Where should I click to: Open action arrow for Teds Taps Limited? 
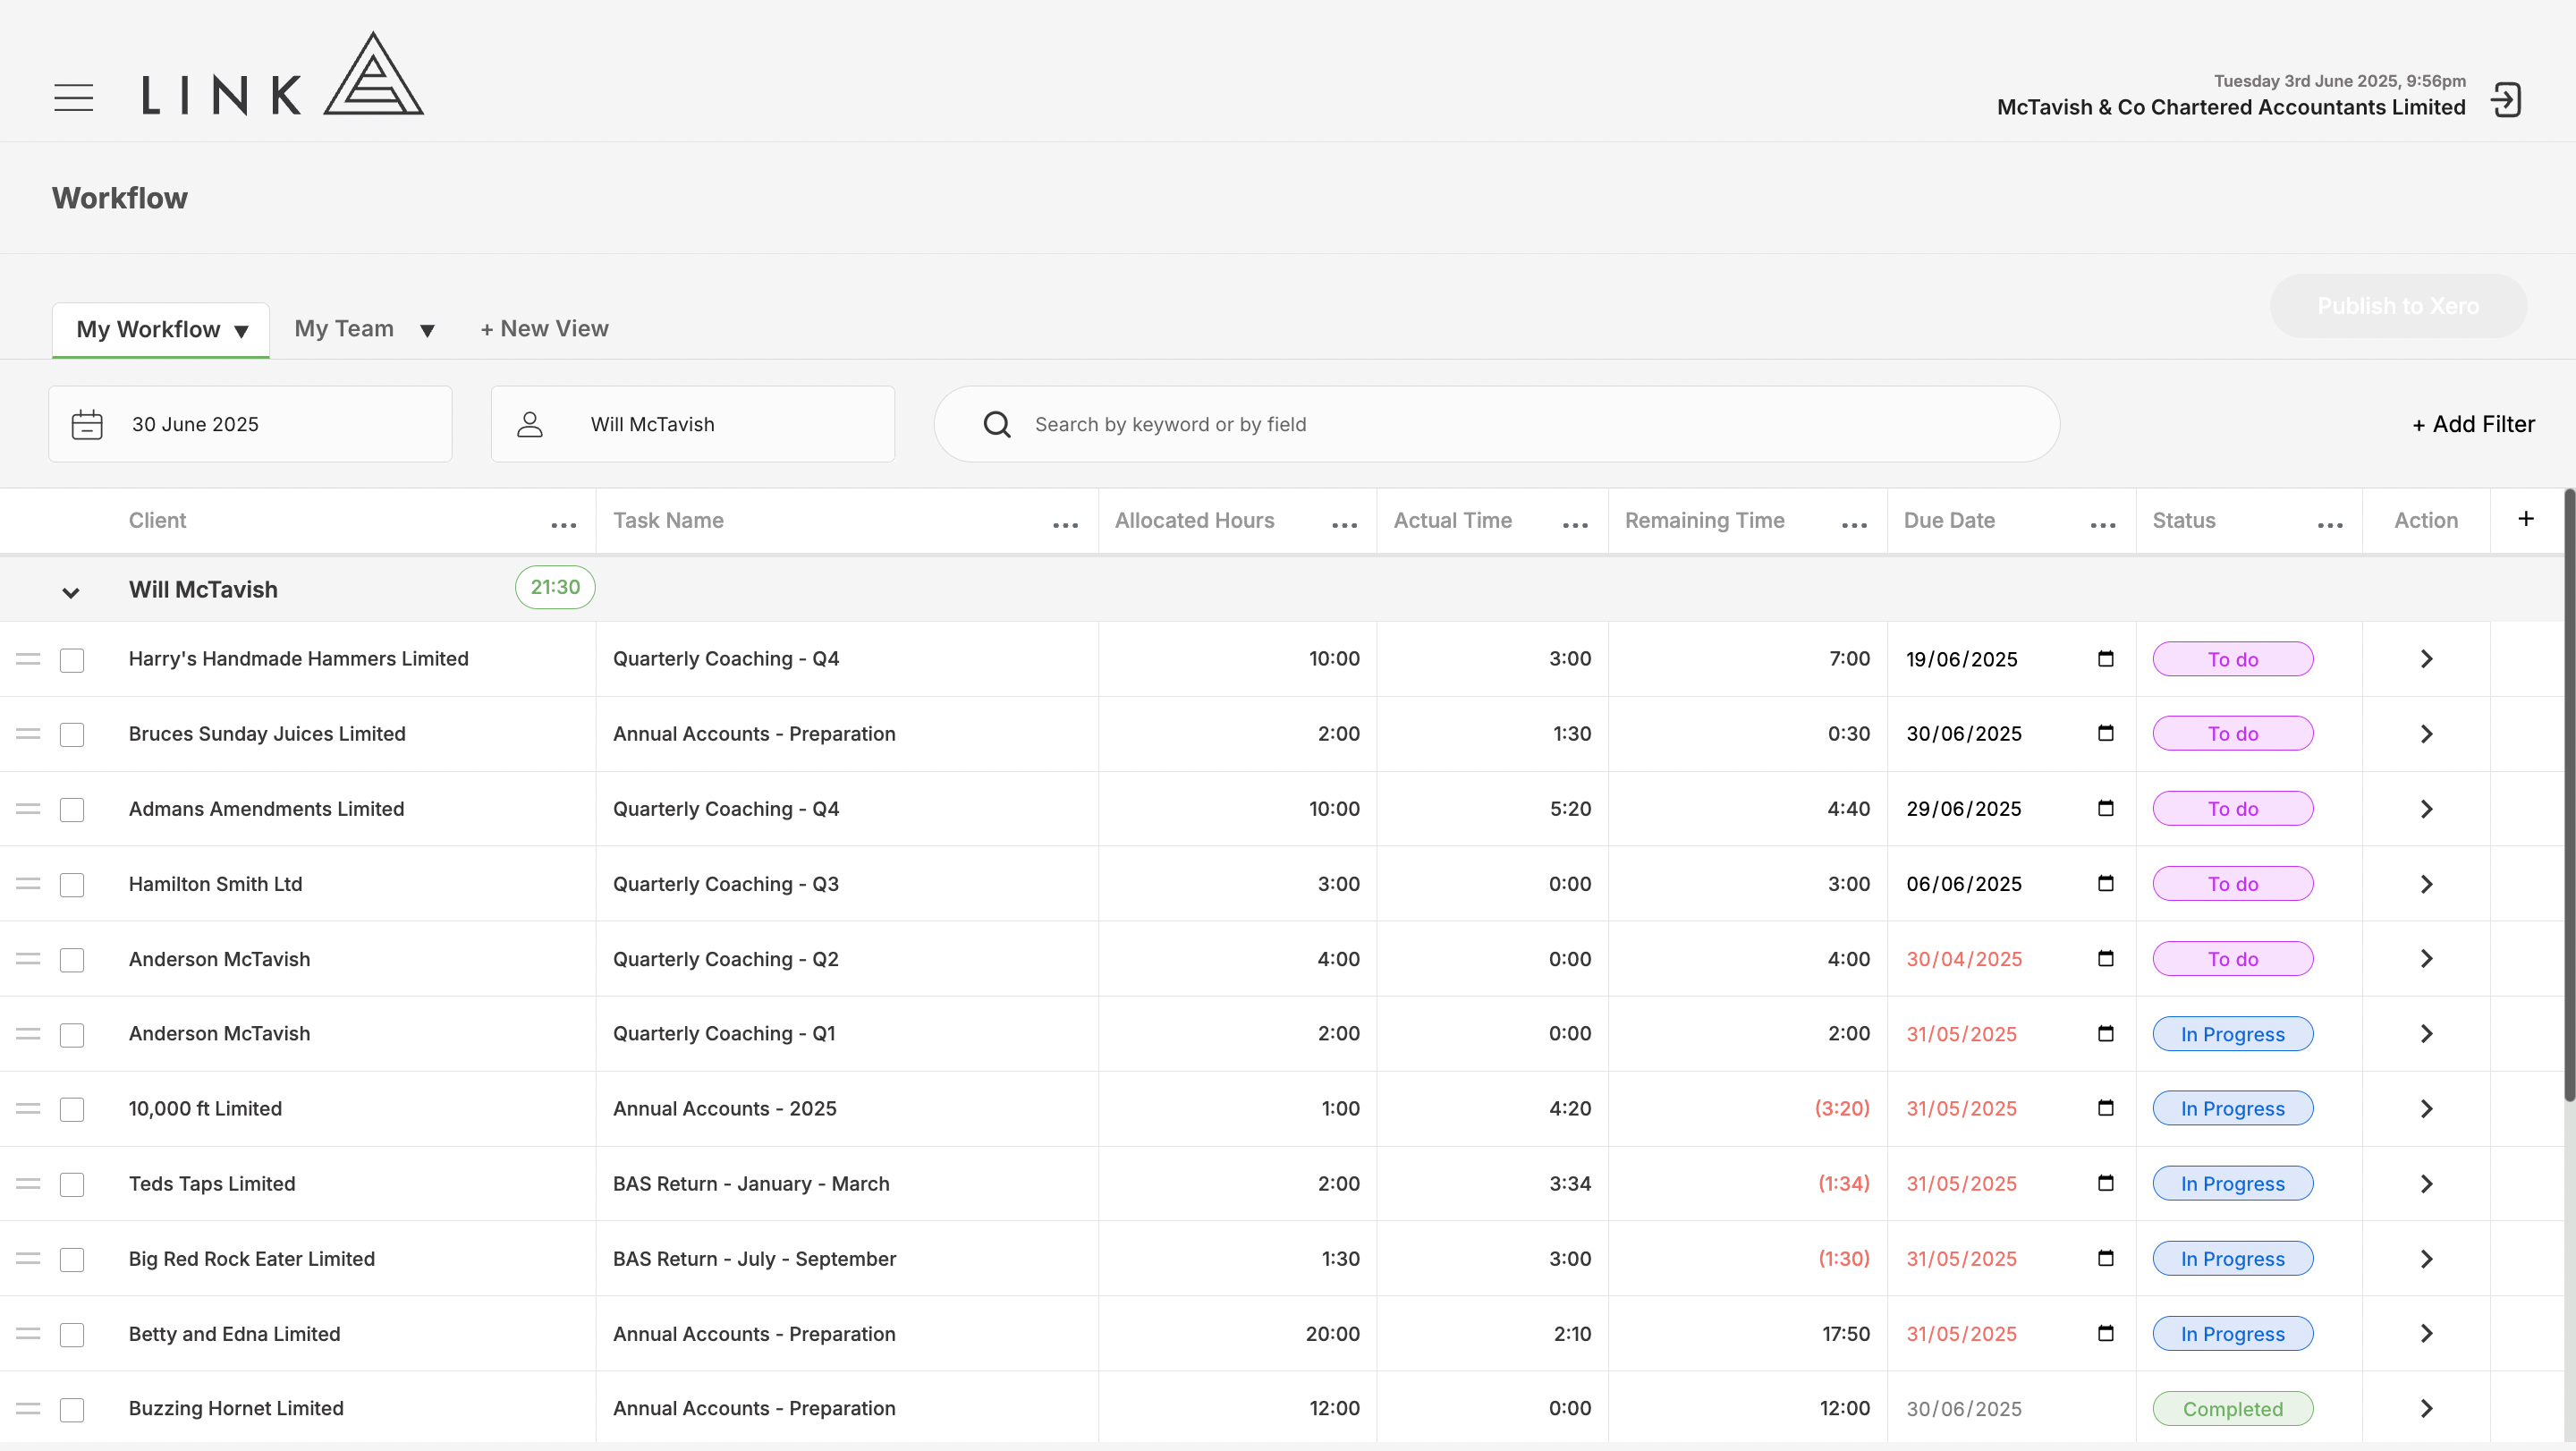[2426, 1184]
